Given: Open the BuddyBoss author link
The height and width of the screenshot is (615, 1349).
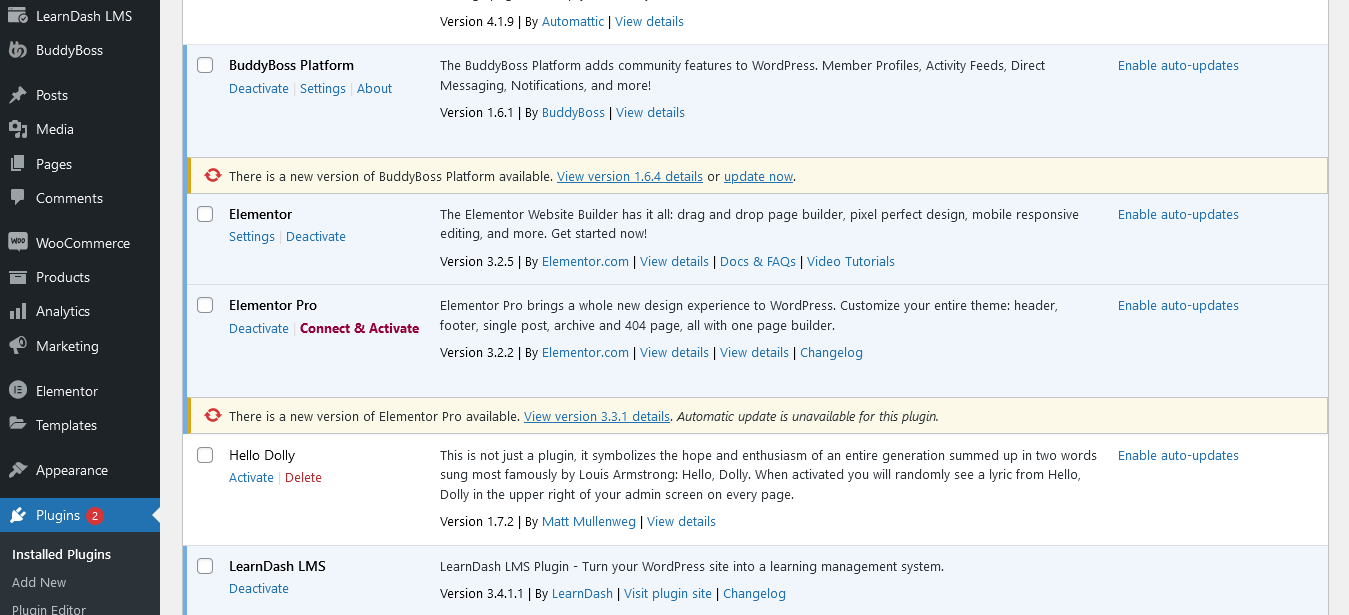Looking at the screenshot, I should pos(573,112).
